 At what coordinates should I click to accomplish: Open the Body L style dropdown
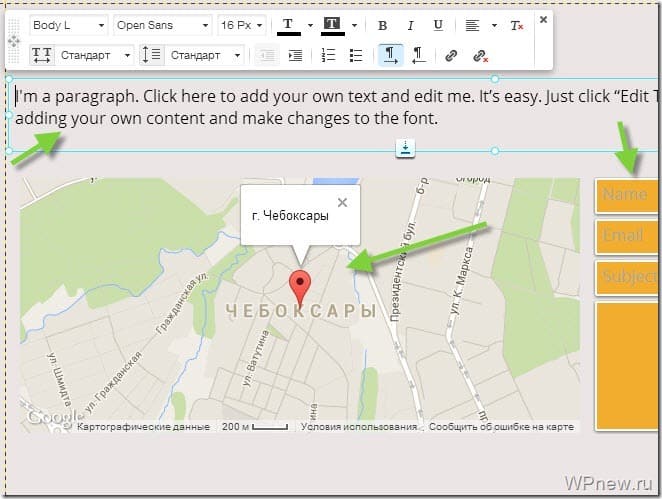coord(69,25)
